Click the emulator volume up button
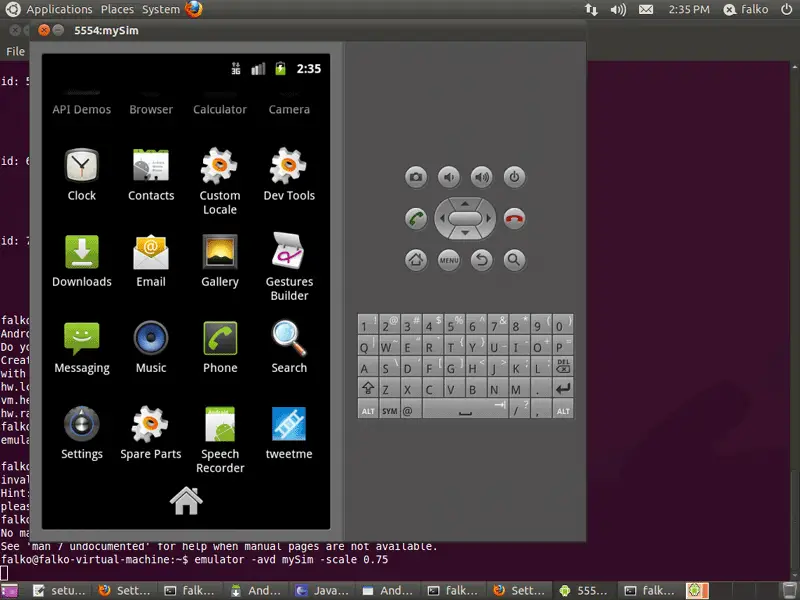This screenshot has height=600, width=800. (481, 177)
